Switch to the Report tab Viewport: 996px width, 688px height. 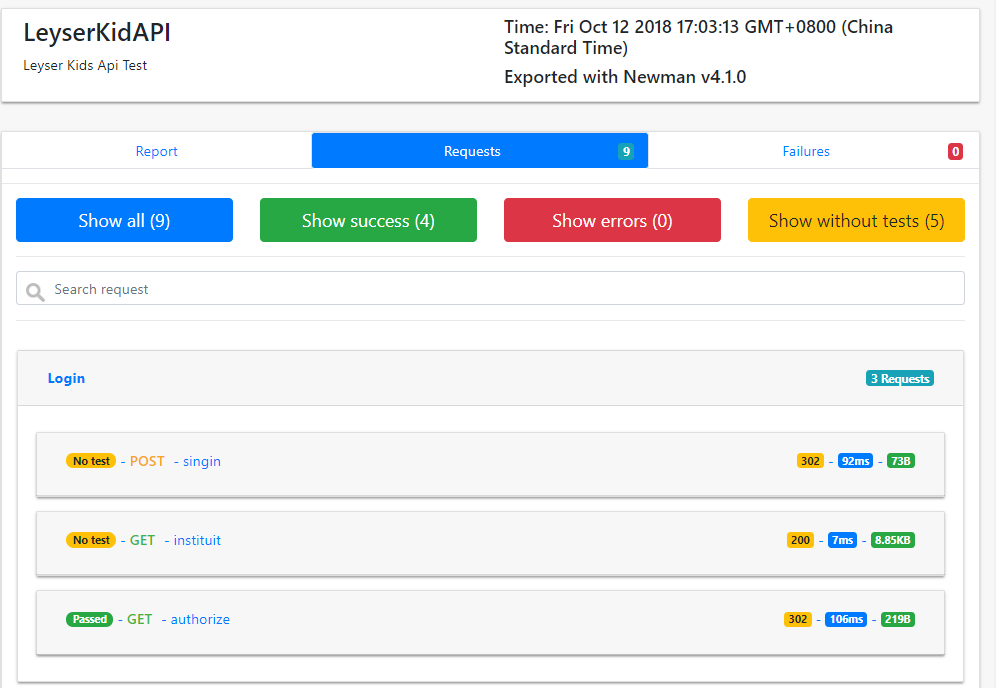(x=156, y=151)
